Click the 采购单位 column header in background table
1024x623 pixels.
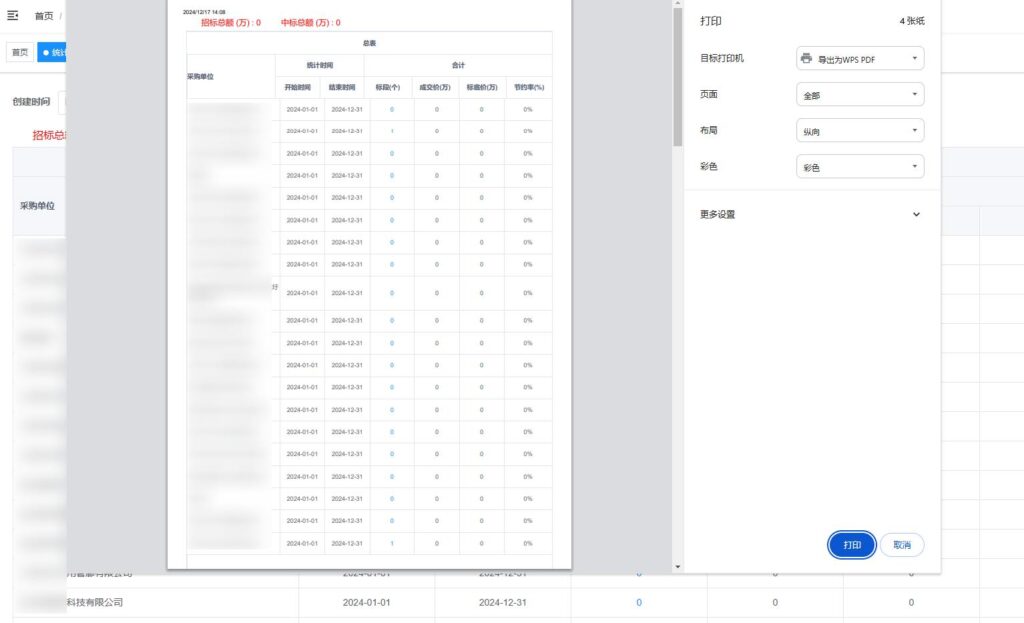(x=37, y=205)
